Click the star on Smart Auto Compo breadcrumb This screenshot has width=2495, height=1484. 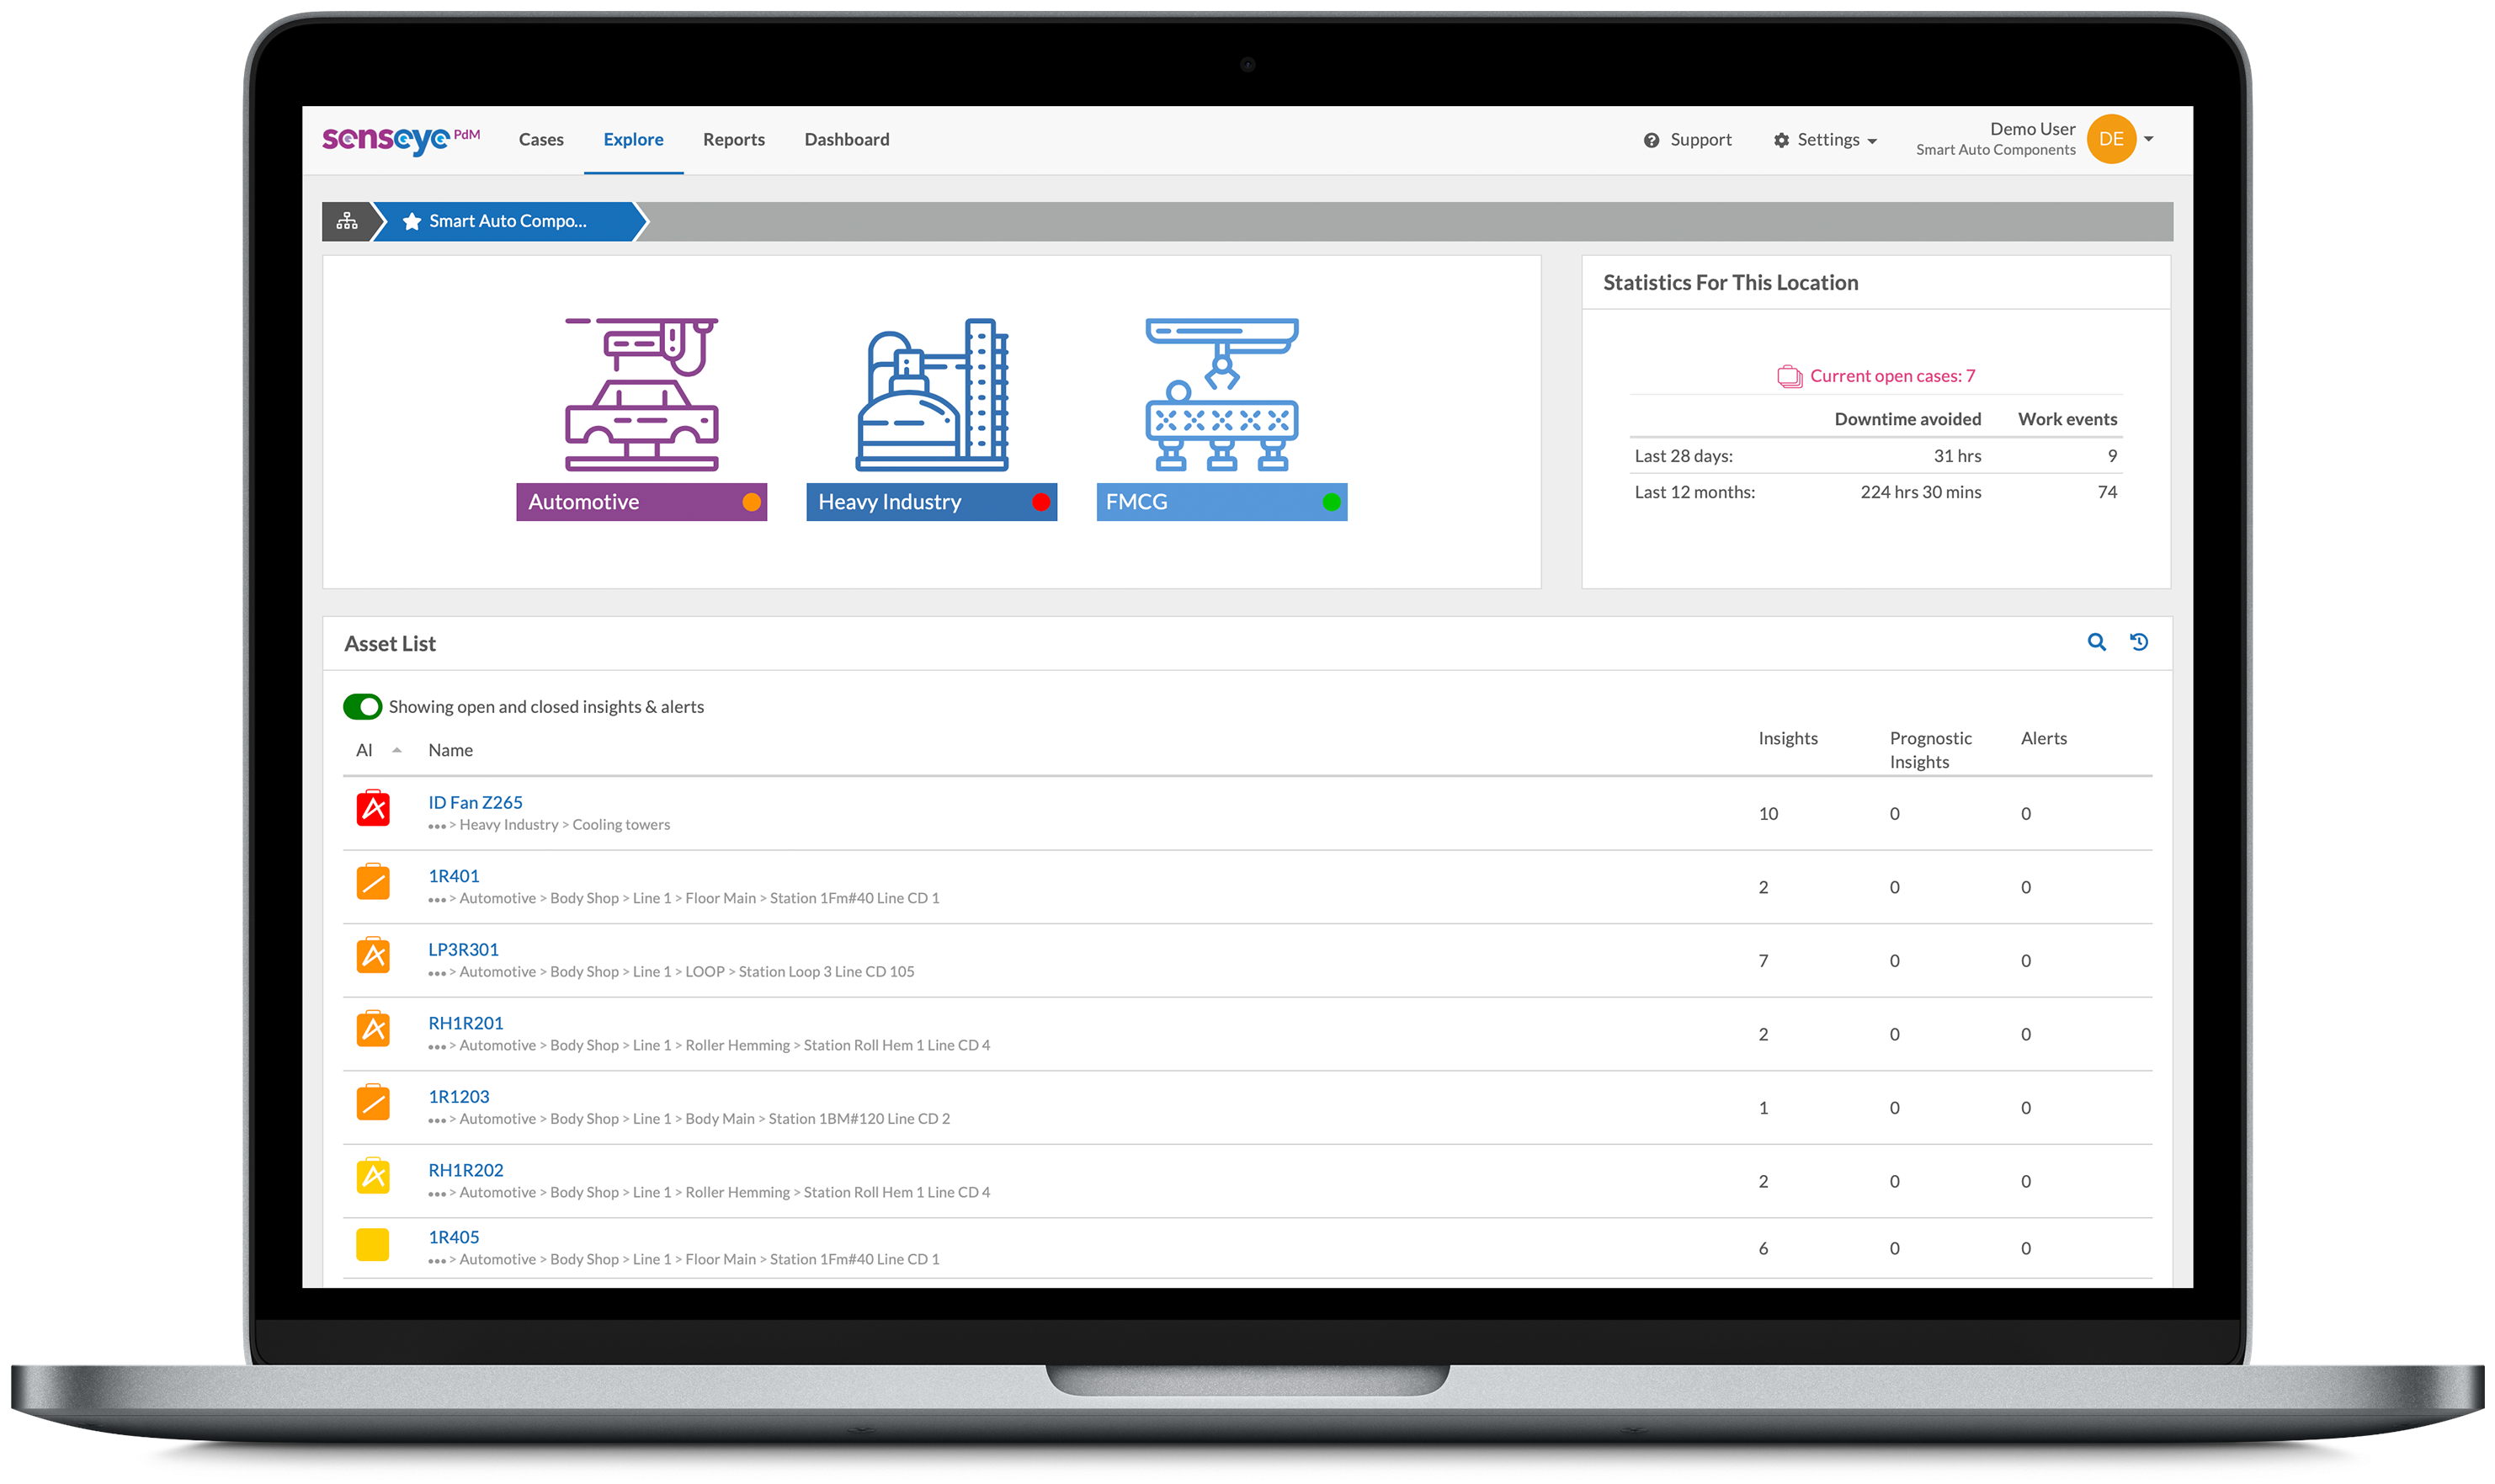coord(411,221)
